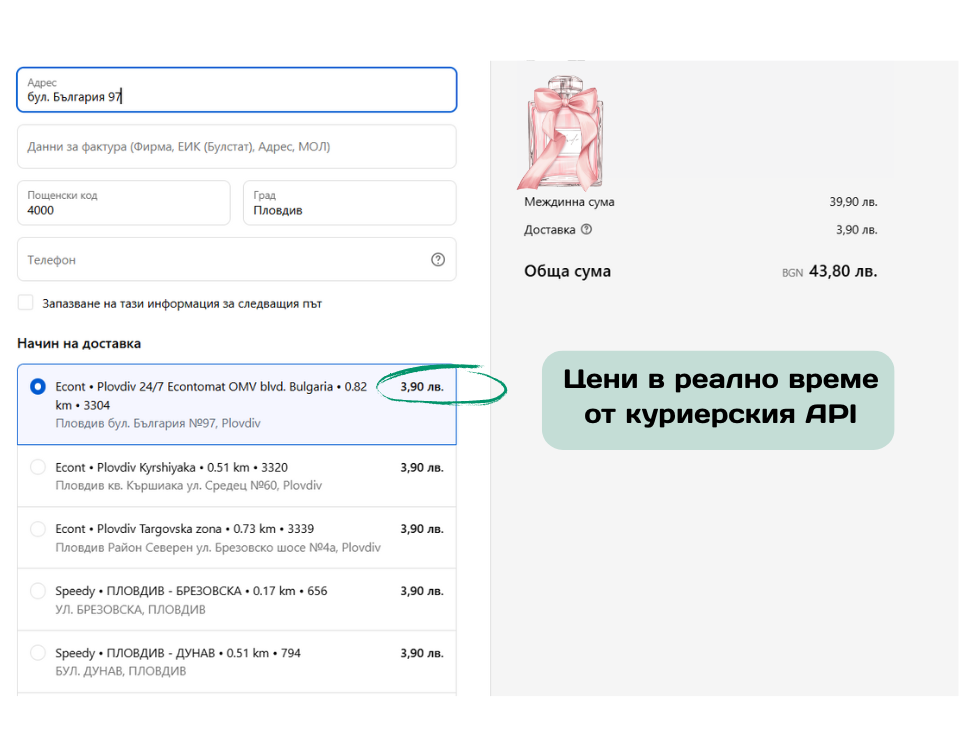Click the phone field help icon
Image resolution: width=960 pixels, height=750 pixels.
(437, 260)
